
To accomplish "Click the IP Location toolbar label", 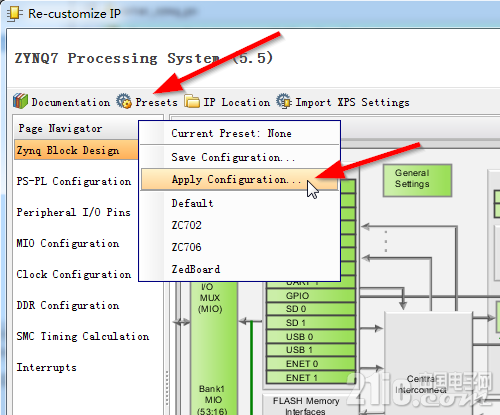I will 237,102.
